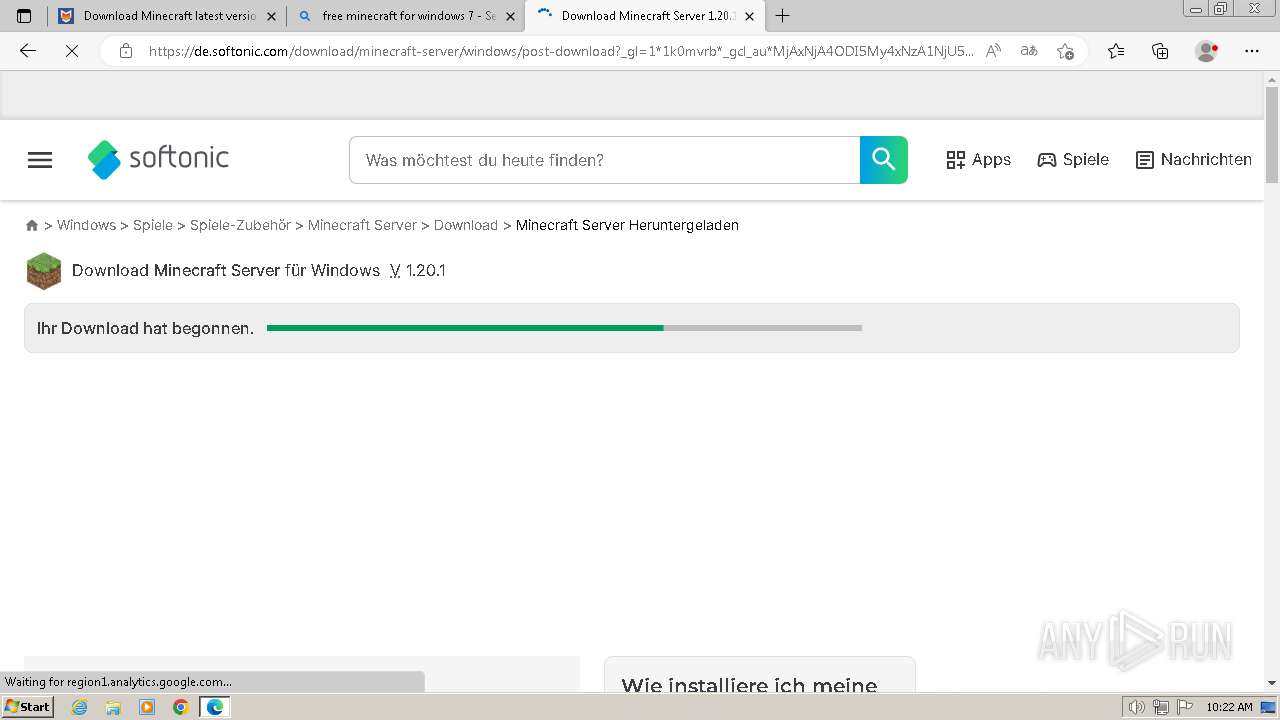
Task: Stop loading the page
Action: [72, 51]
